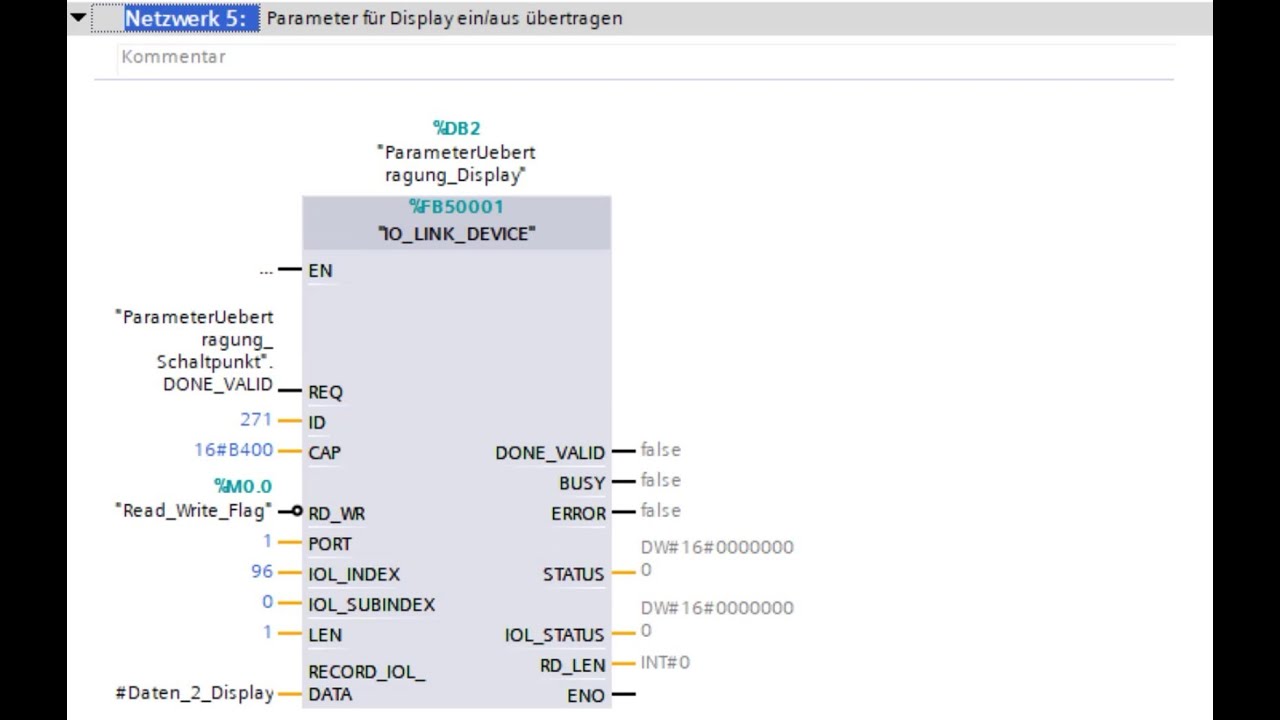Click the STATUS output label
1280x720 pixels.
coord(574,575)
